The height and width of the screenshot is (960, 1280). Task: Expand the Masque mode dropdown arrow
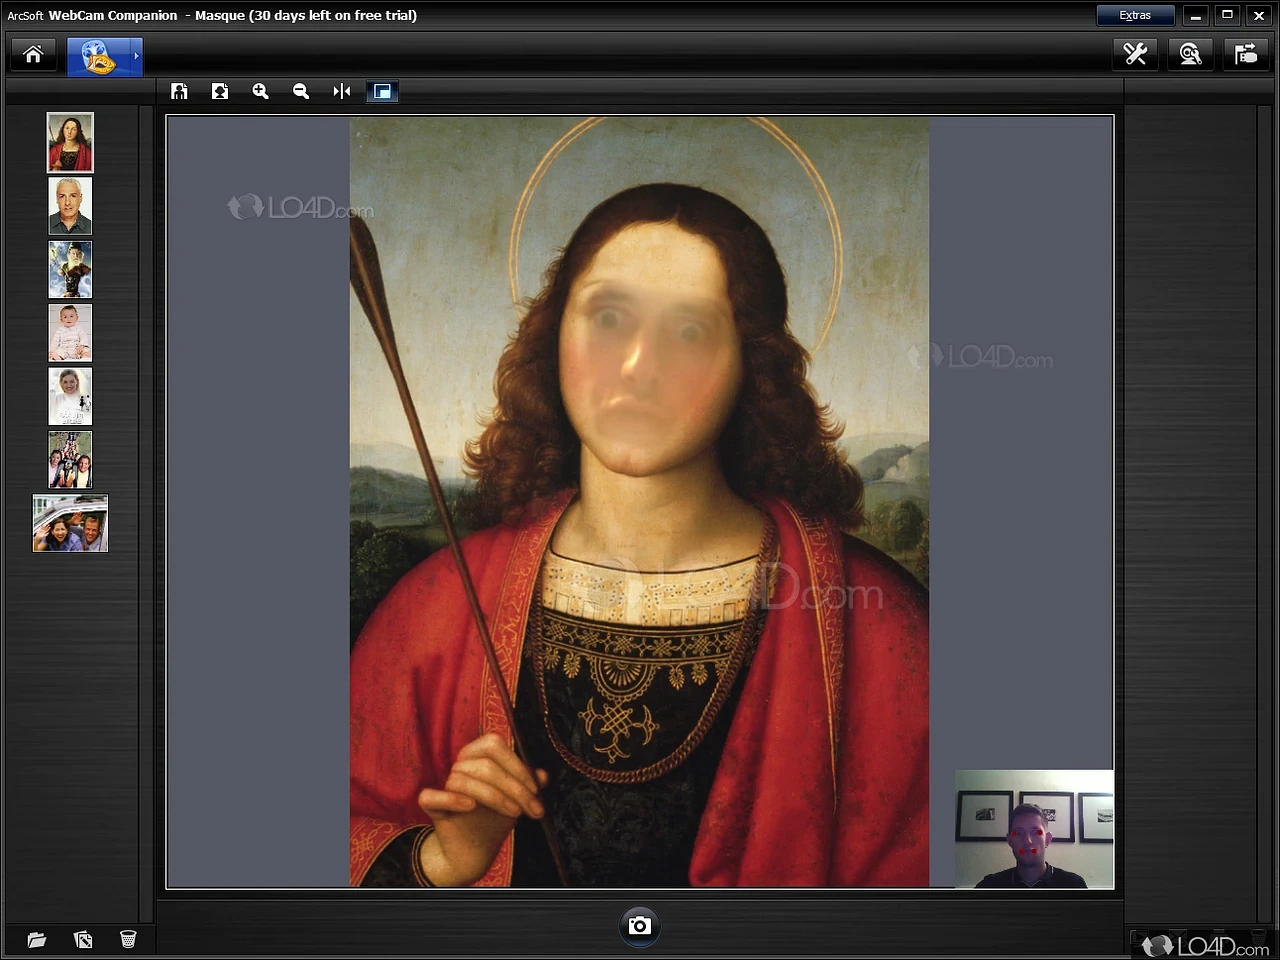click(x=136, y=56)
